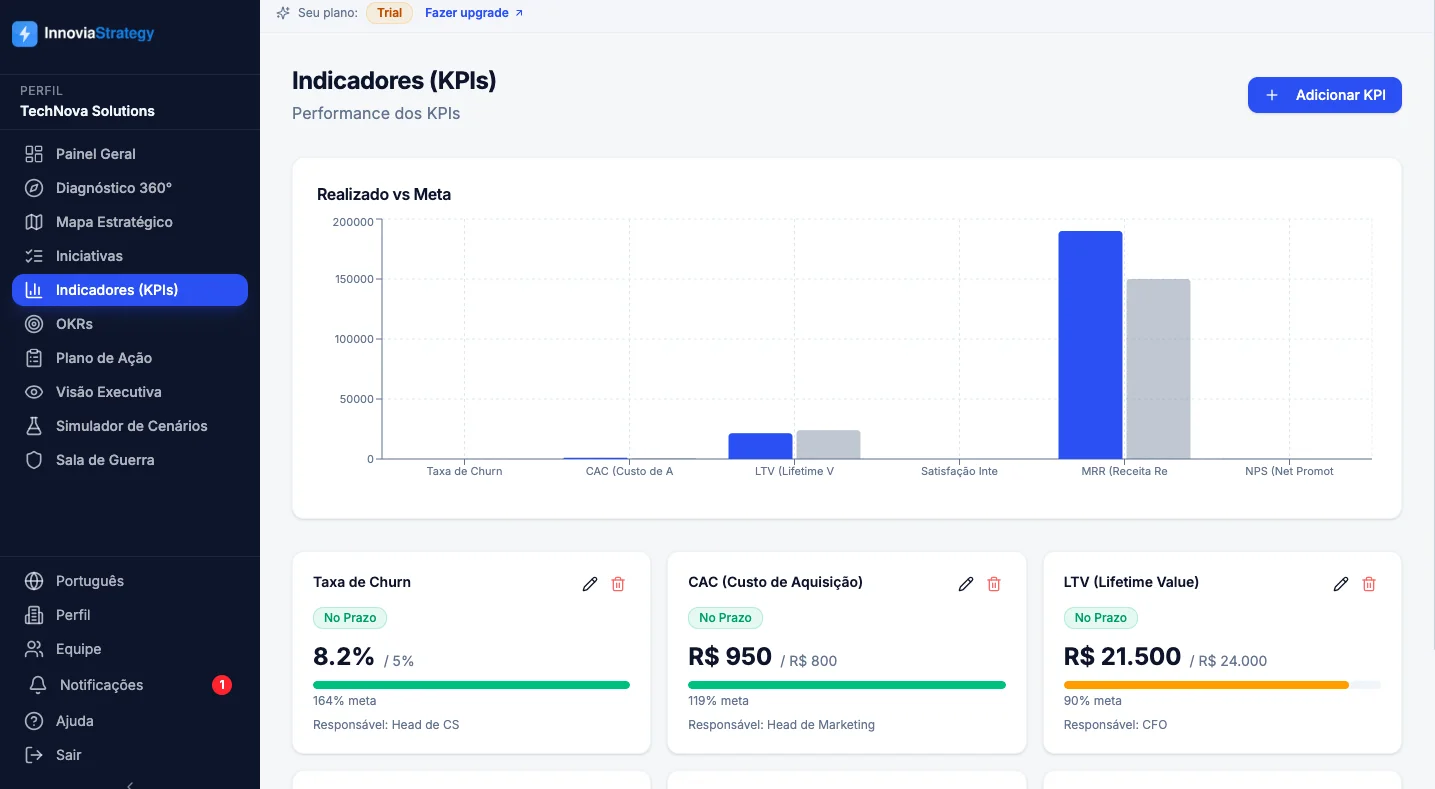The image size is (1435, 789).
Task: Edit the CAC (Custo de Aquisição) KPI
Action: click(966, 584)
